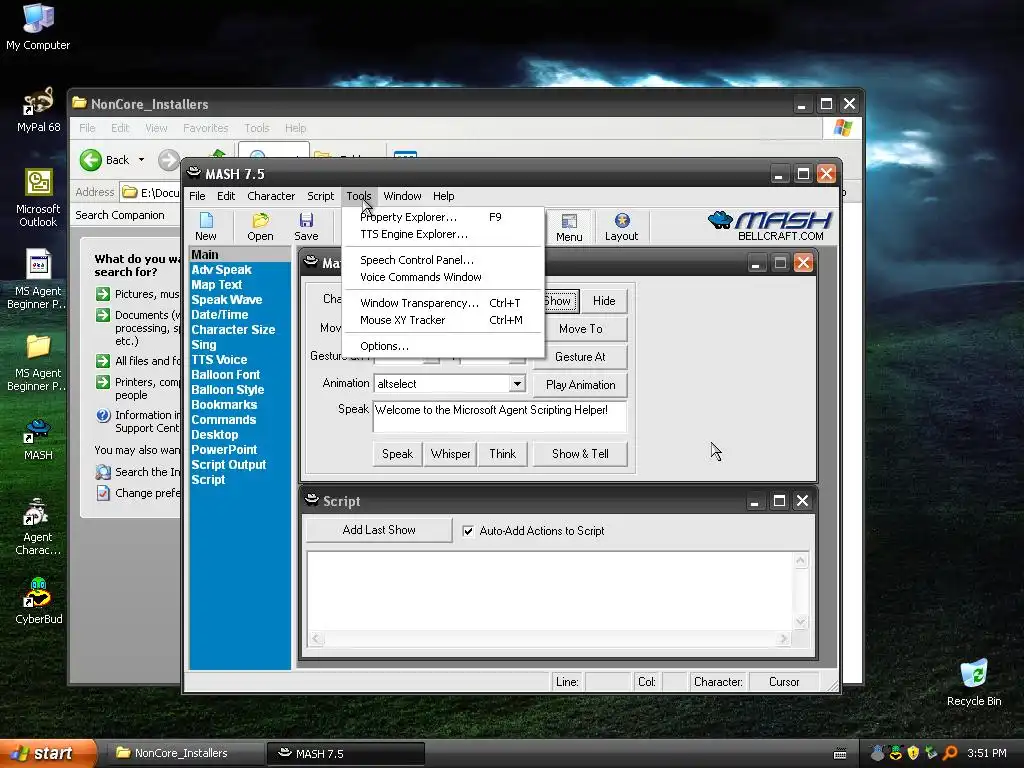Open the Back button history dropdown arrow
1024x768 pixels.
click(141, 160)
